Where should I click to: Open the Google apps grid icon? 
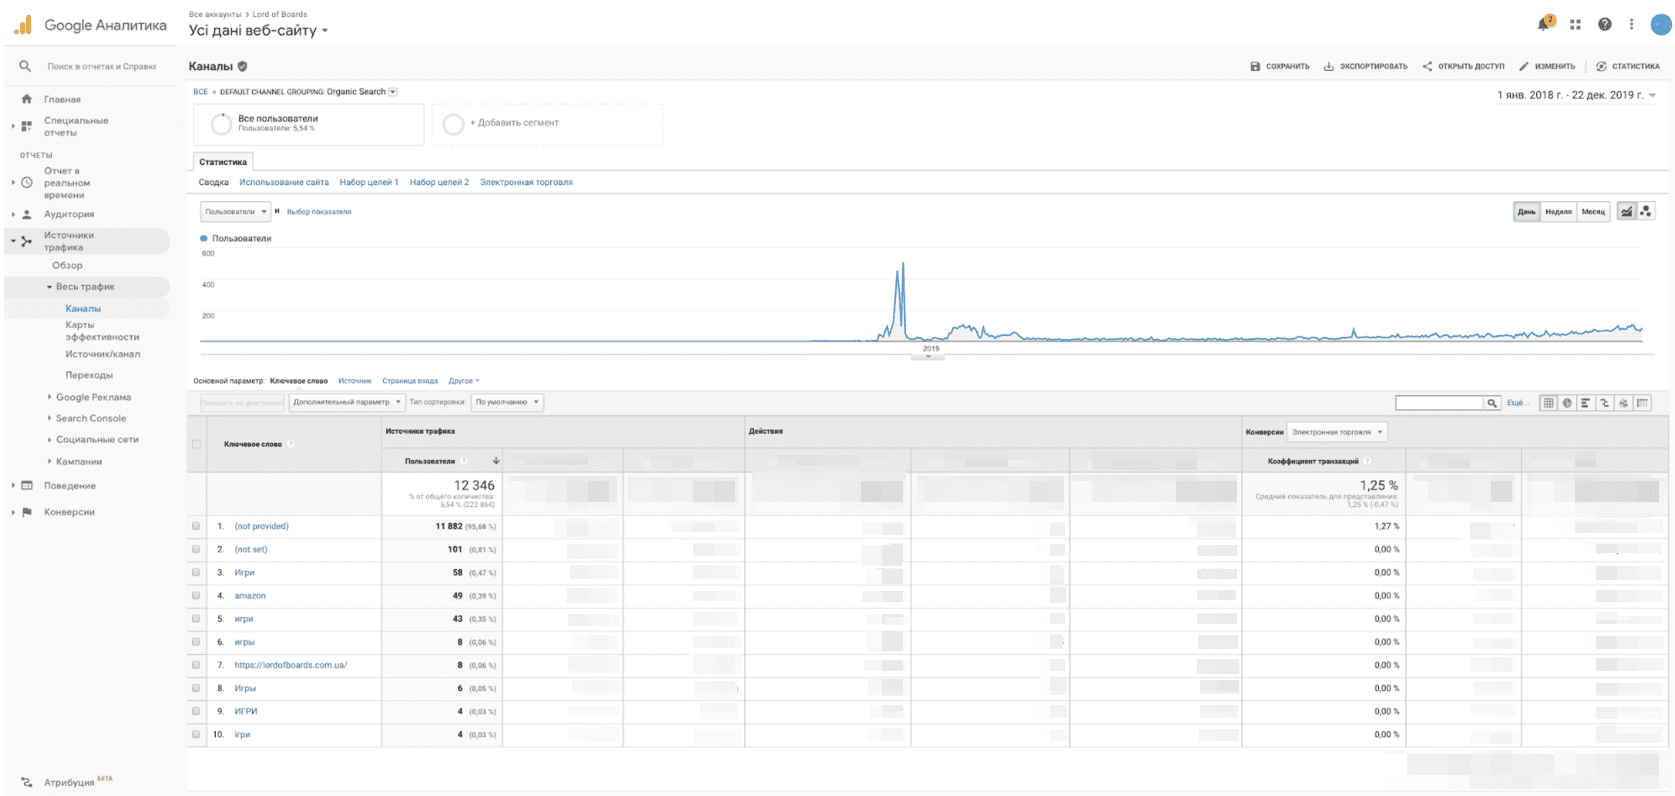[x=1575, y=24]
